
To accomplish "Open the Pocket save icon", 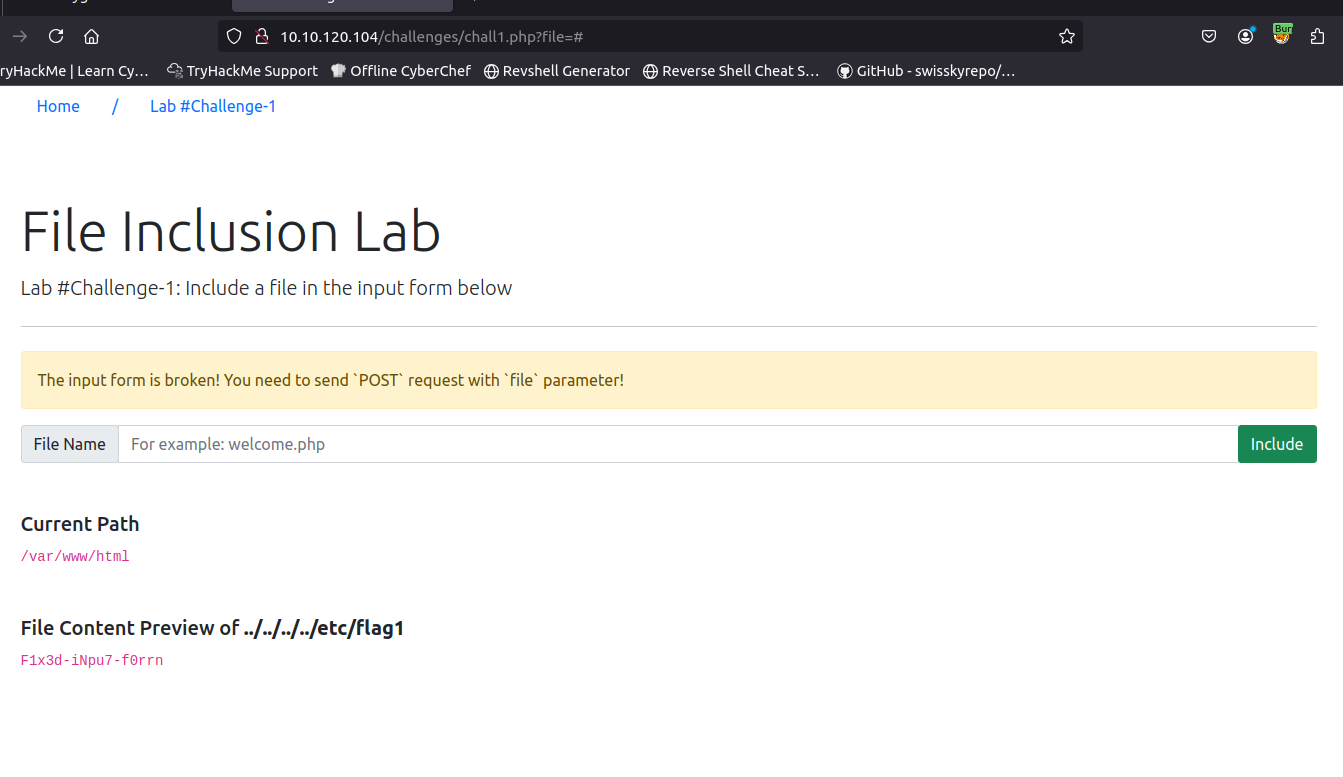I will (x=1209, y=36).
